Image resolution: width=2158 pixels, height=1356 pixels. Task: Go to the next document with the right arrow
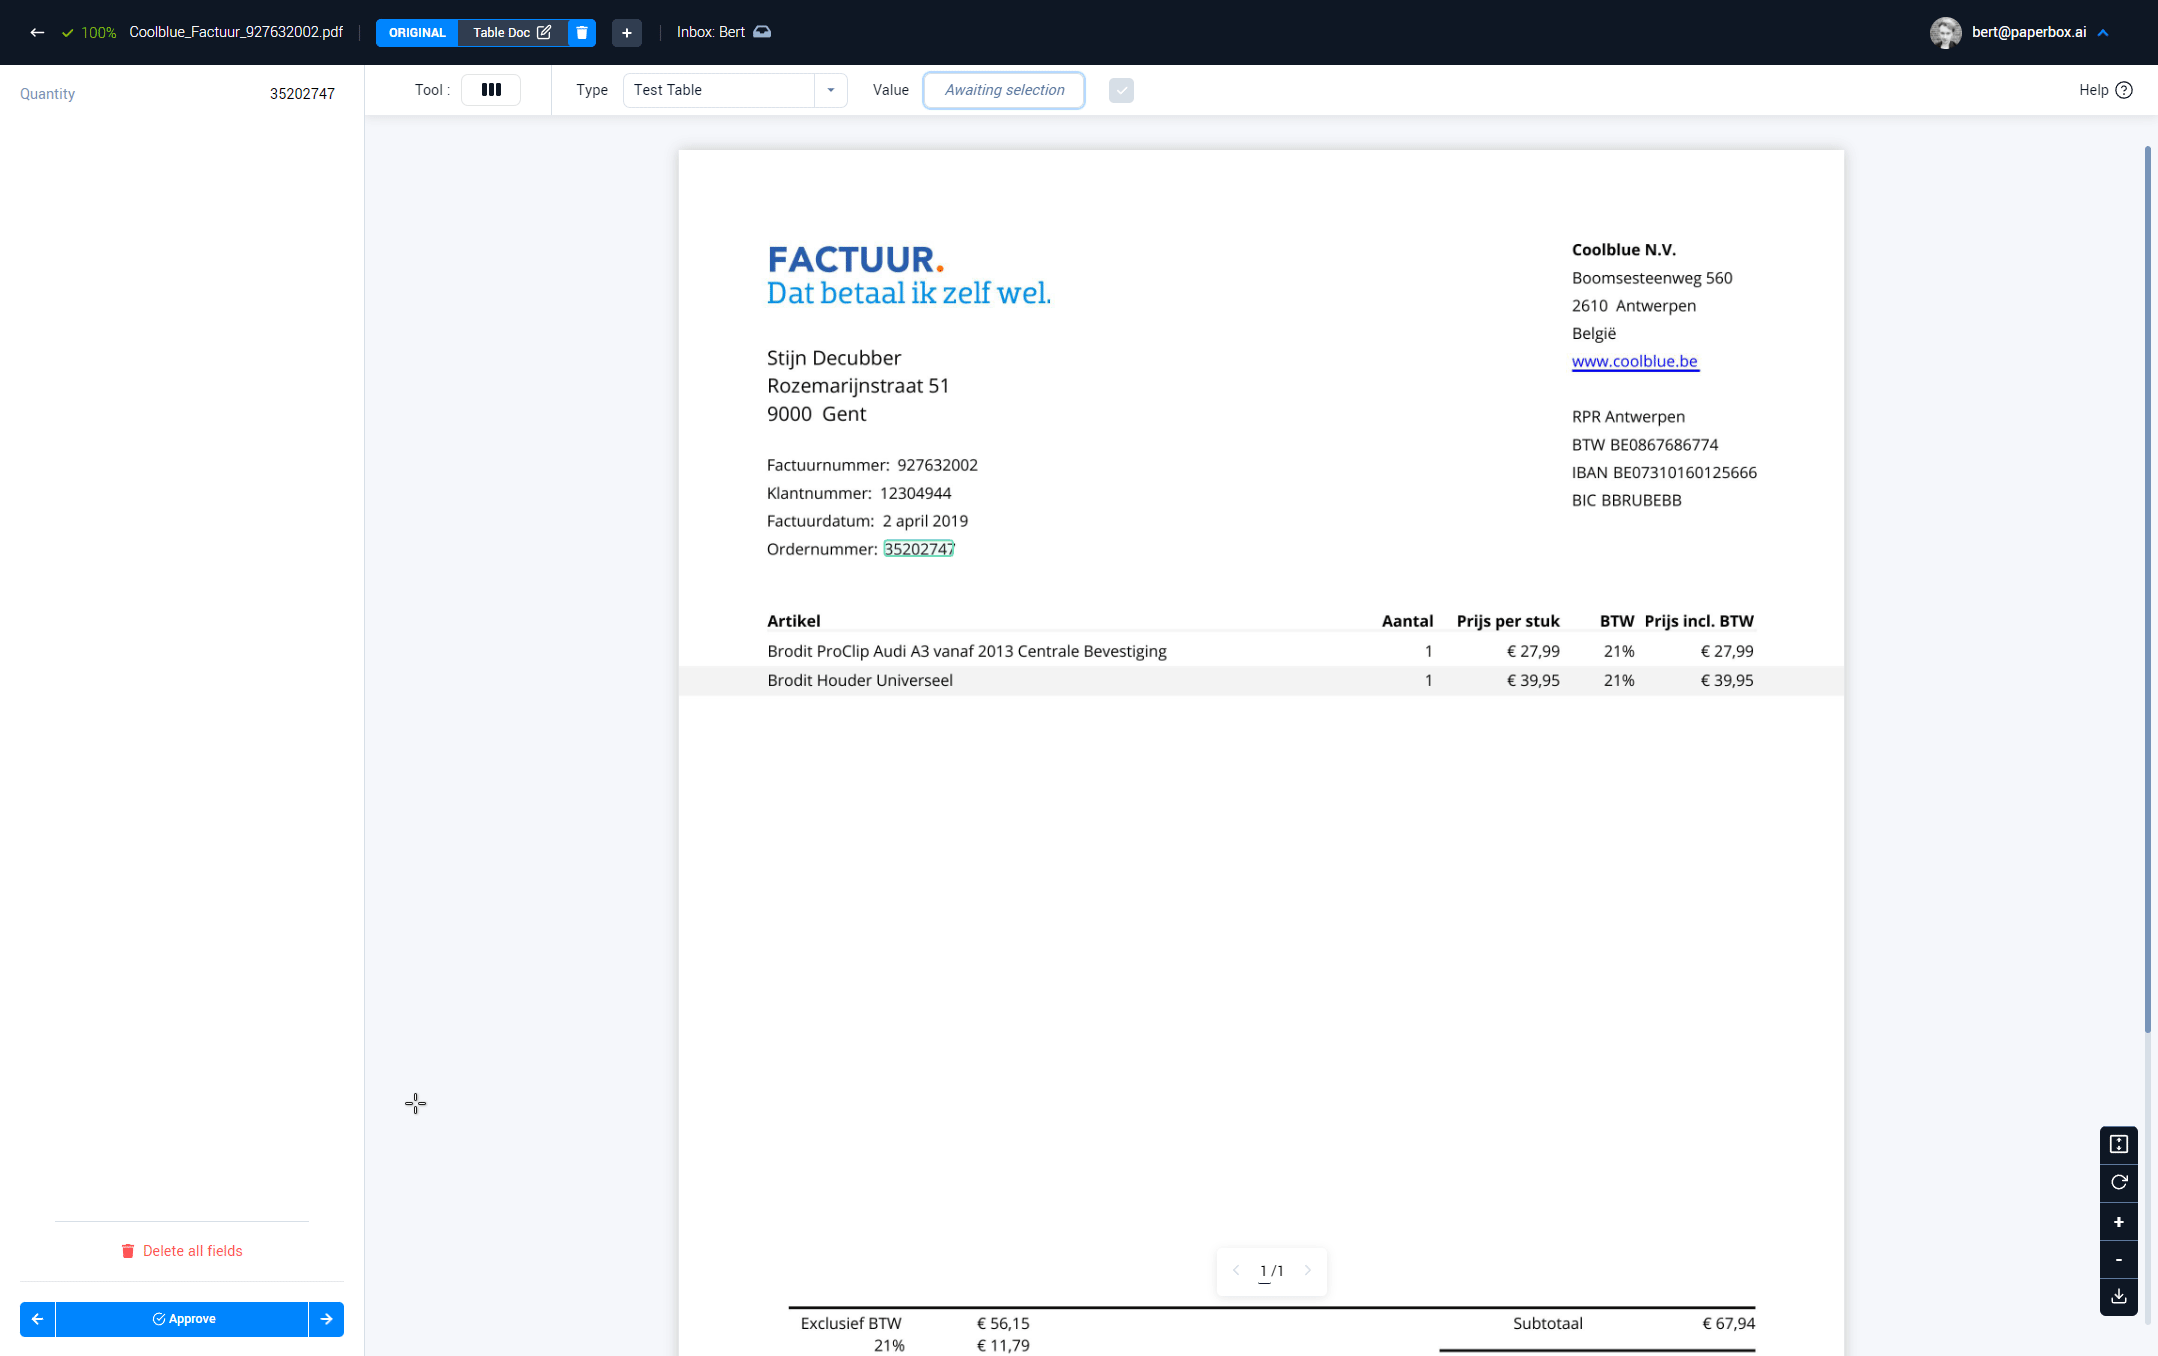326,1319
